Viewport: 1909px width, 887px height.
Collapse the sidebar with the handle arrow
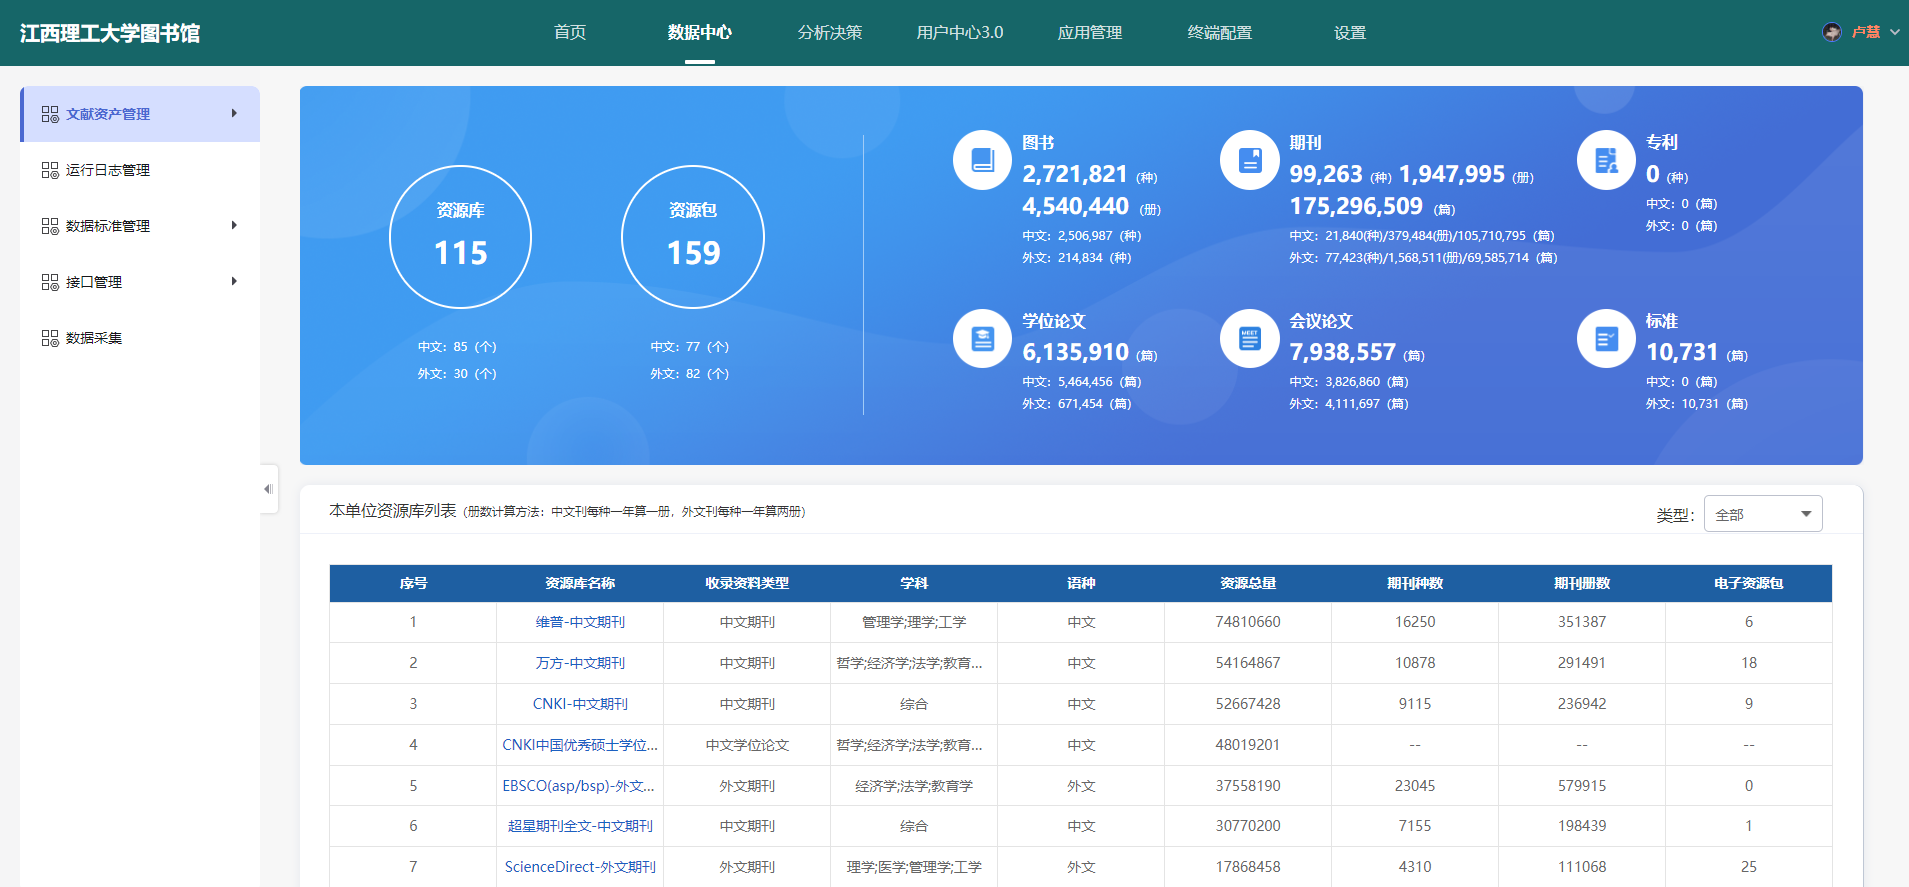point(268,489)
